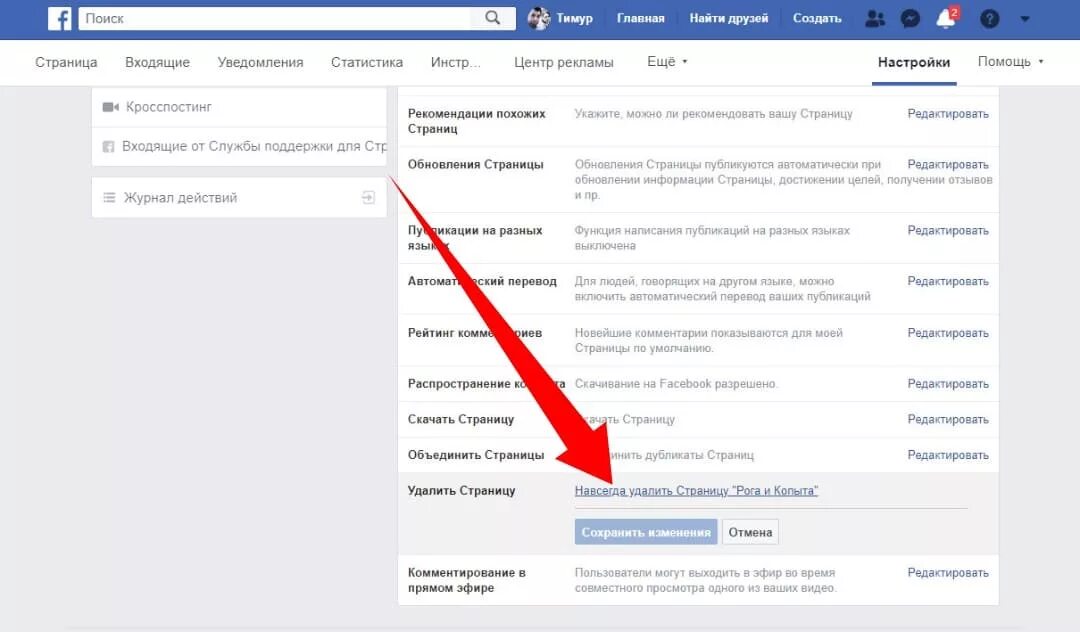Image resolution: width=1080 pixels, height=632 pixels.
Task: Click the Кросспостинг camera icon
Action: coord(110,107)
